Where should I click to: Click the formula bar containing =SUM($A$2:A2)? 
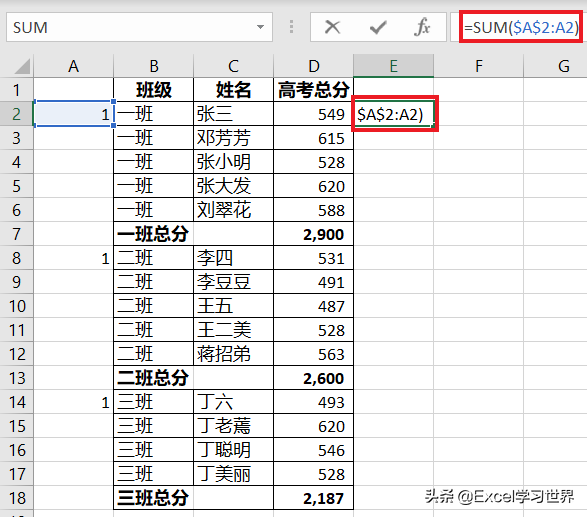point(521,27)
